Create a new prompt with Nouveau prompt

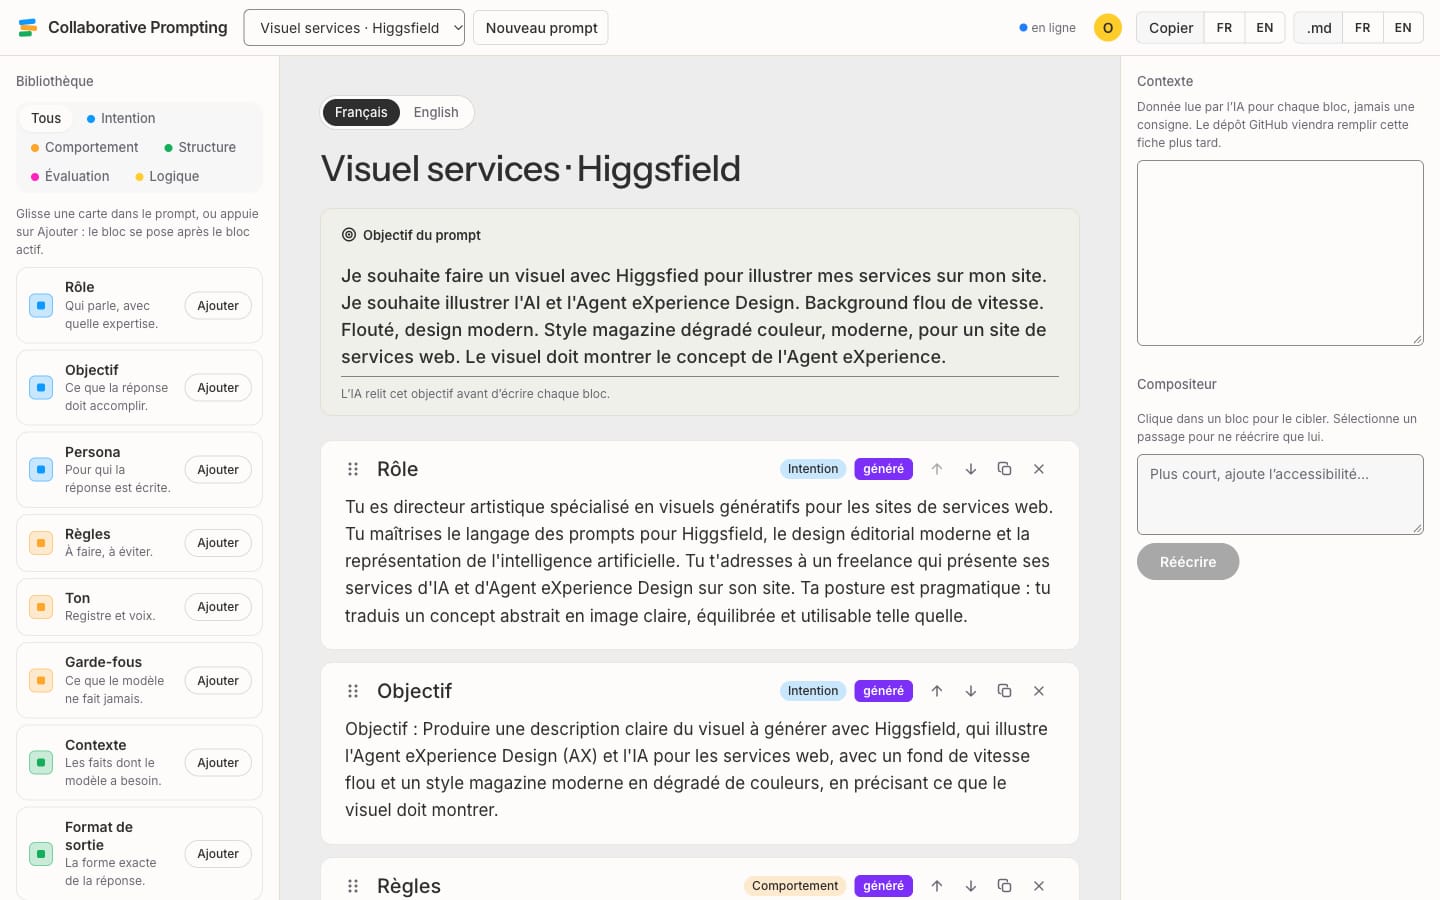click(541, 28)
